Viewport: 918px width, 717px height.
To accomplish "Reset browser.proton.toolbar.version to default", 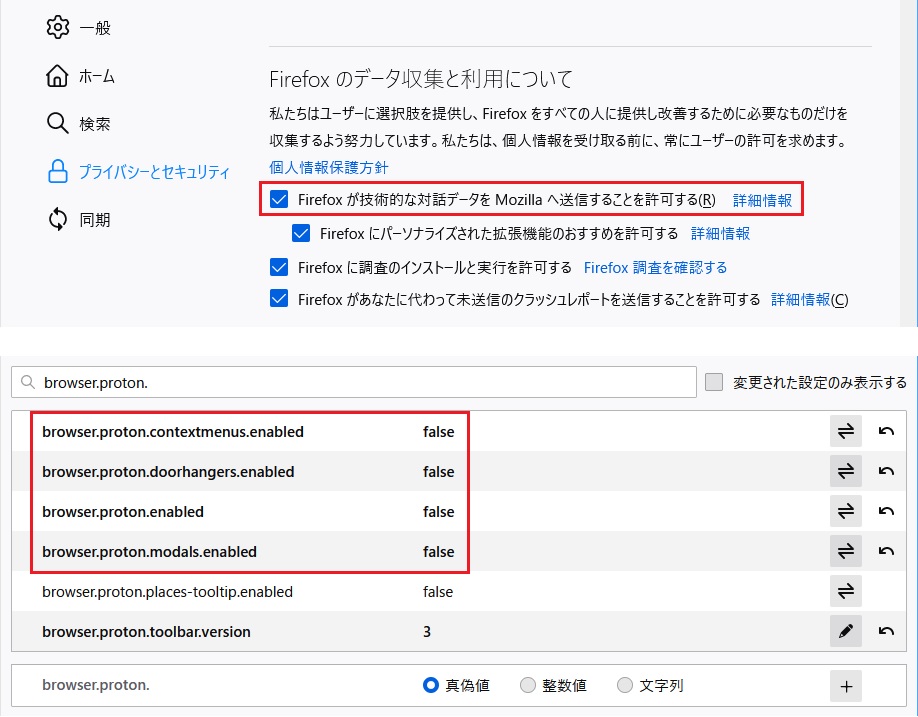I will tap(886, 632).
